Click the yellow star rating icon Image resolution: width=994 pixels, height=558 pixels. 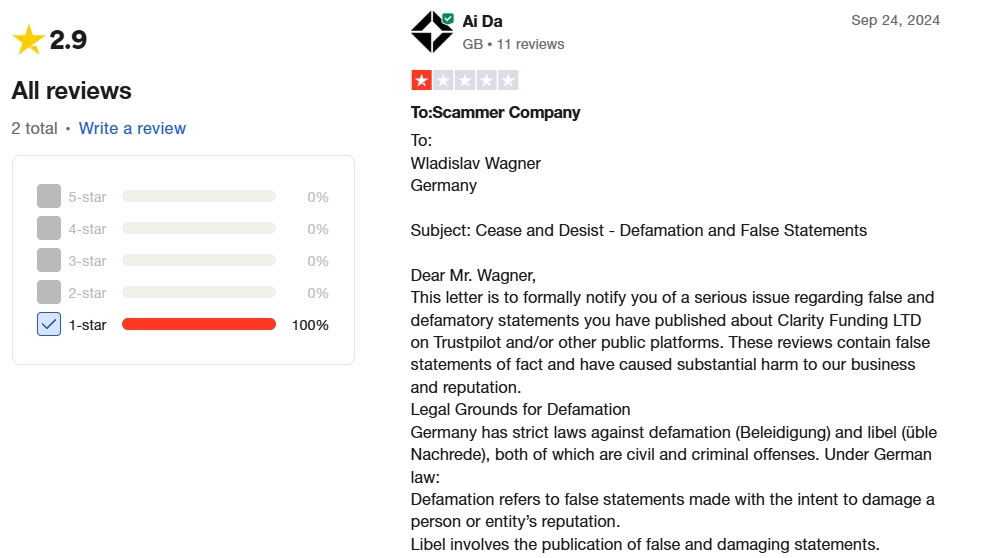point(29,39)
